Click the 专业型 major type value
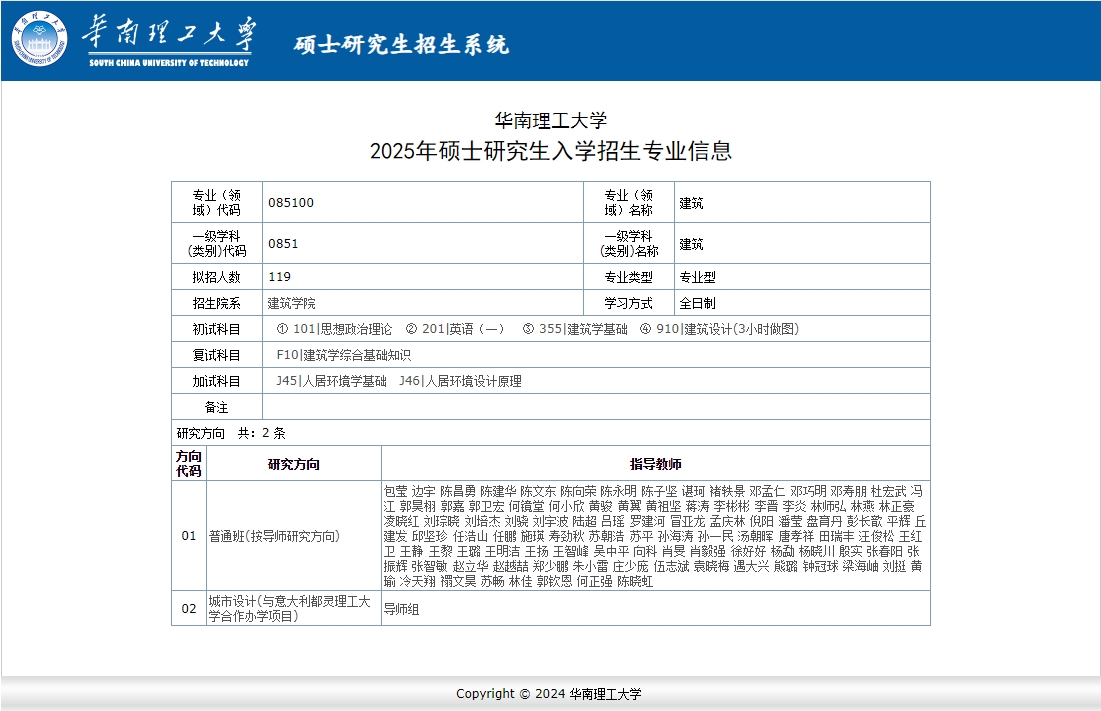 pos(698,277)
